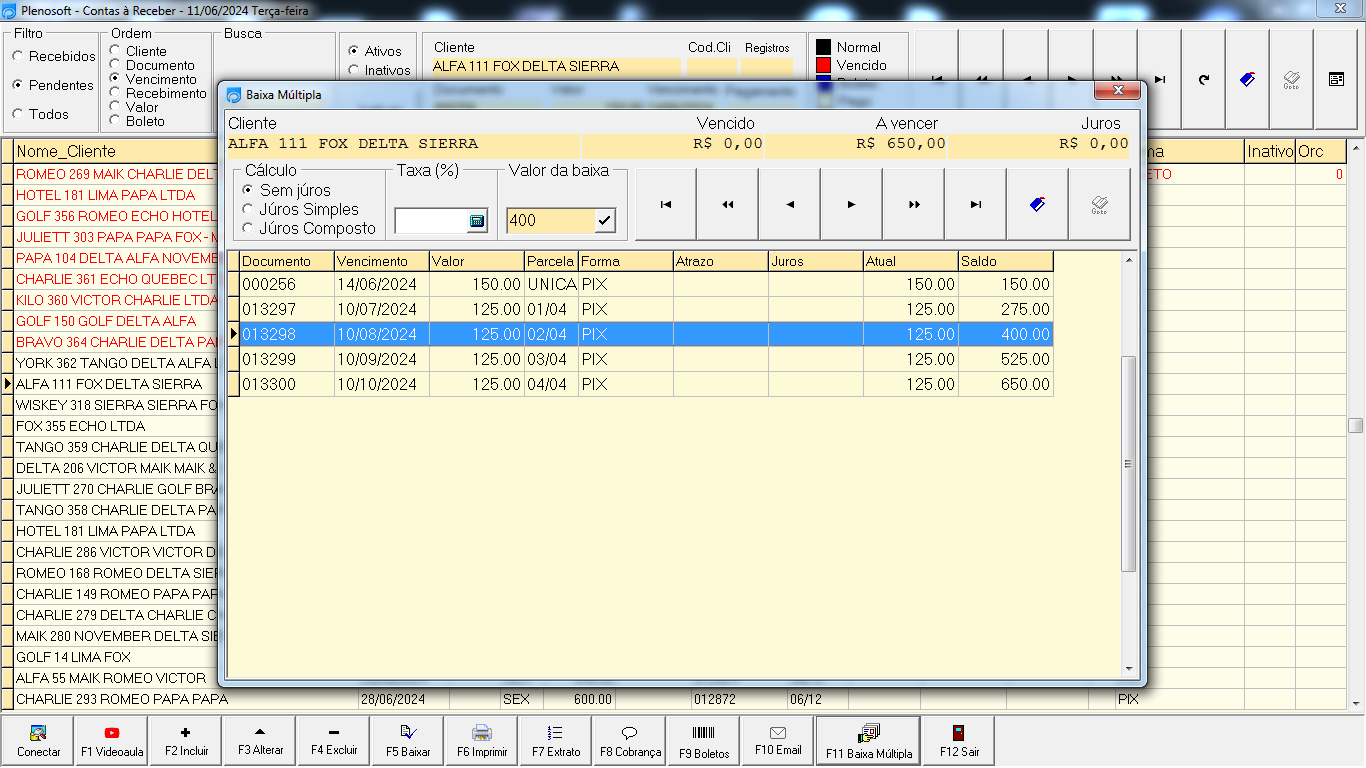
Task: Go to last record in Baixa Múltipla
Action: coord(975,204)
